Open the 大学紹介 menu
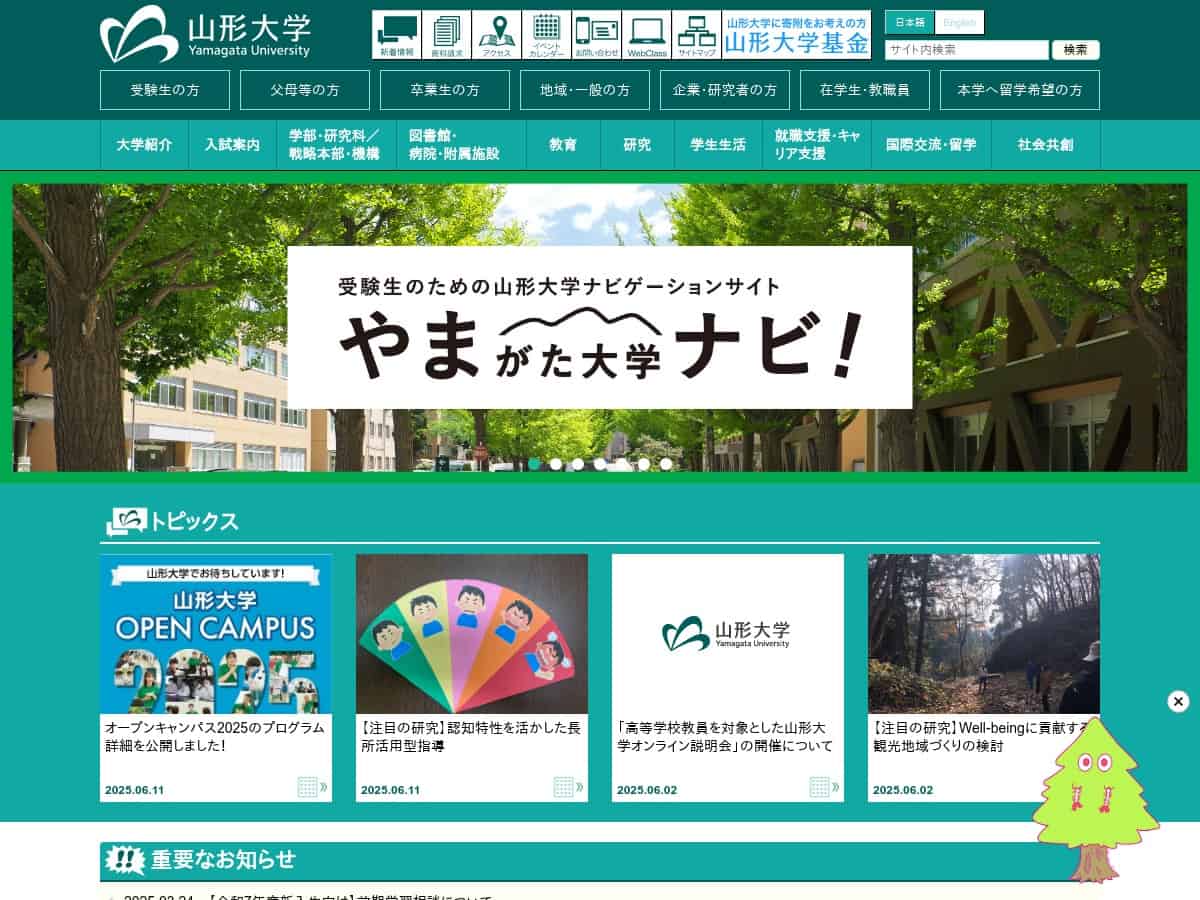 pyautogui.click(x=144, y=145)
